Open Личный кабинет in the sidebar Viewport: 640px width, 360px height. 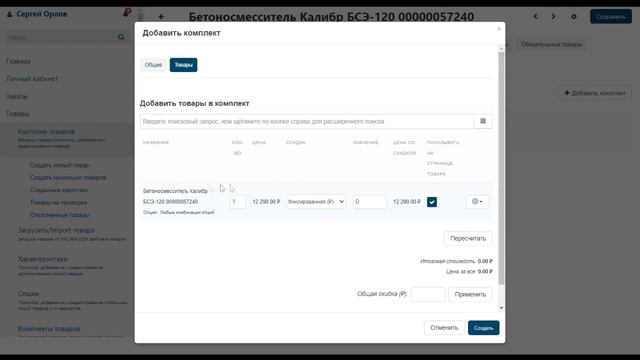32,79
